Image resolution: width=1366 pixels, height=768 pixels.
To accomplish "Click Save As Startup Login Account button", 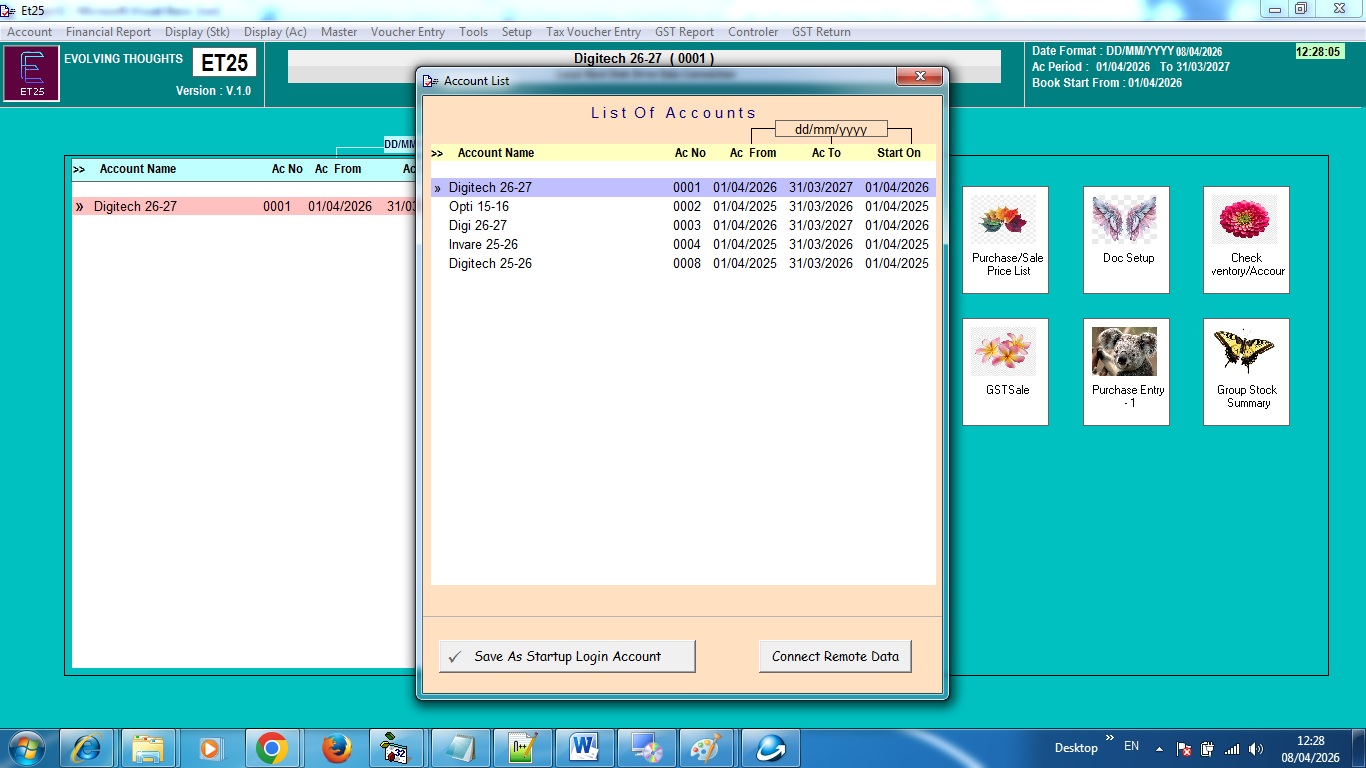I will pyautogui.click(x=567, y=657).
